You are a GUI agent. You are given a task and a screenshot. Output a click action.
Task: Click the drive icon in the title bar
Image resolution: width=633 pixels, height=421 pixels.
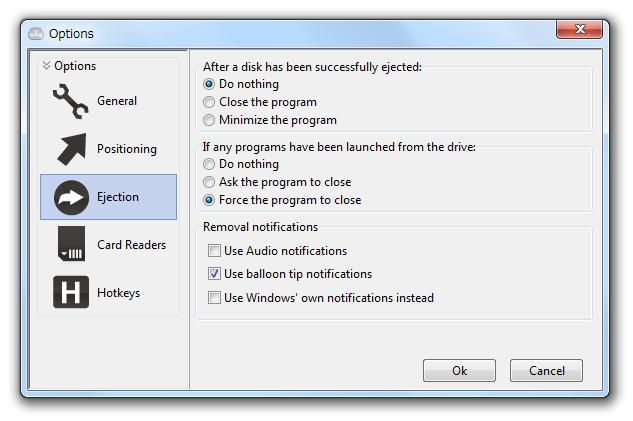[x=36, y=34]
